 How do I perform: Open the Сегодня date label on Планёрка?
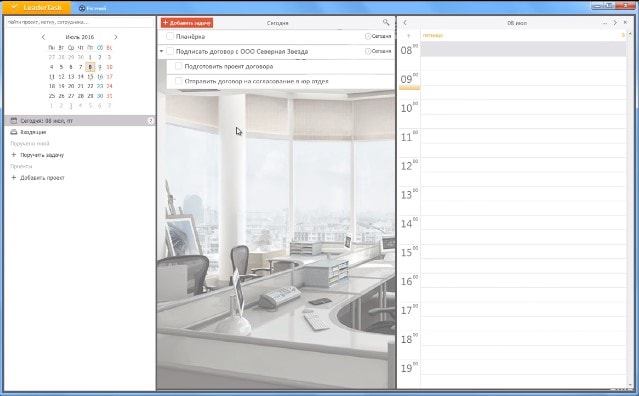click(x=378, y=36)
